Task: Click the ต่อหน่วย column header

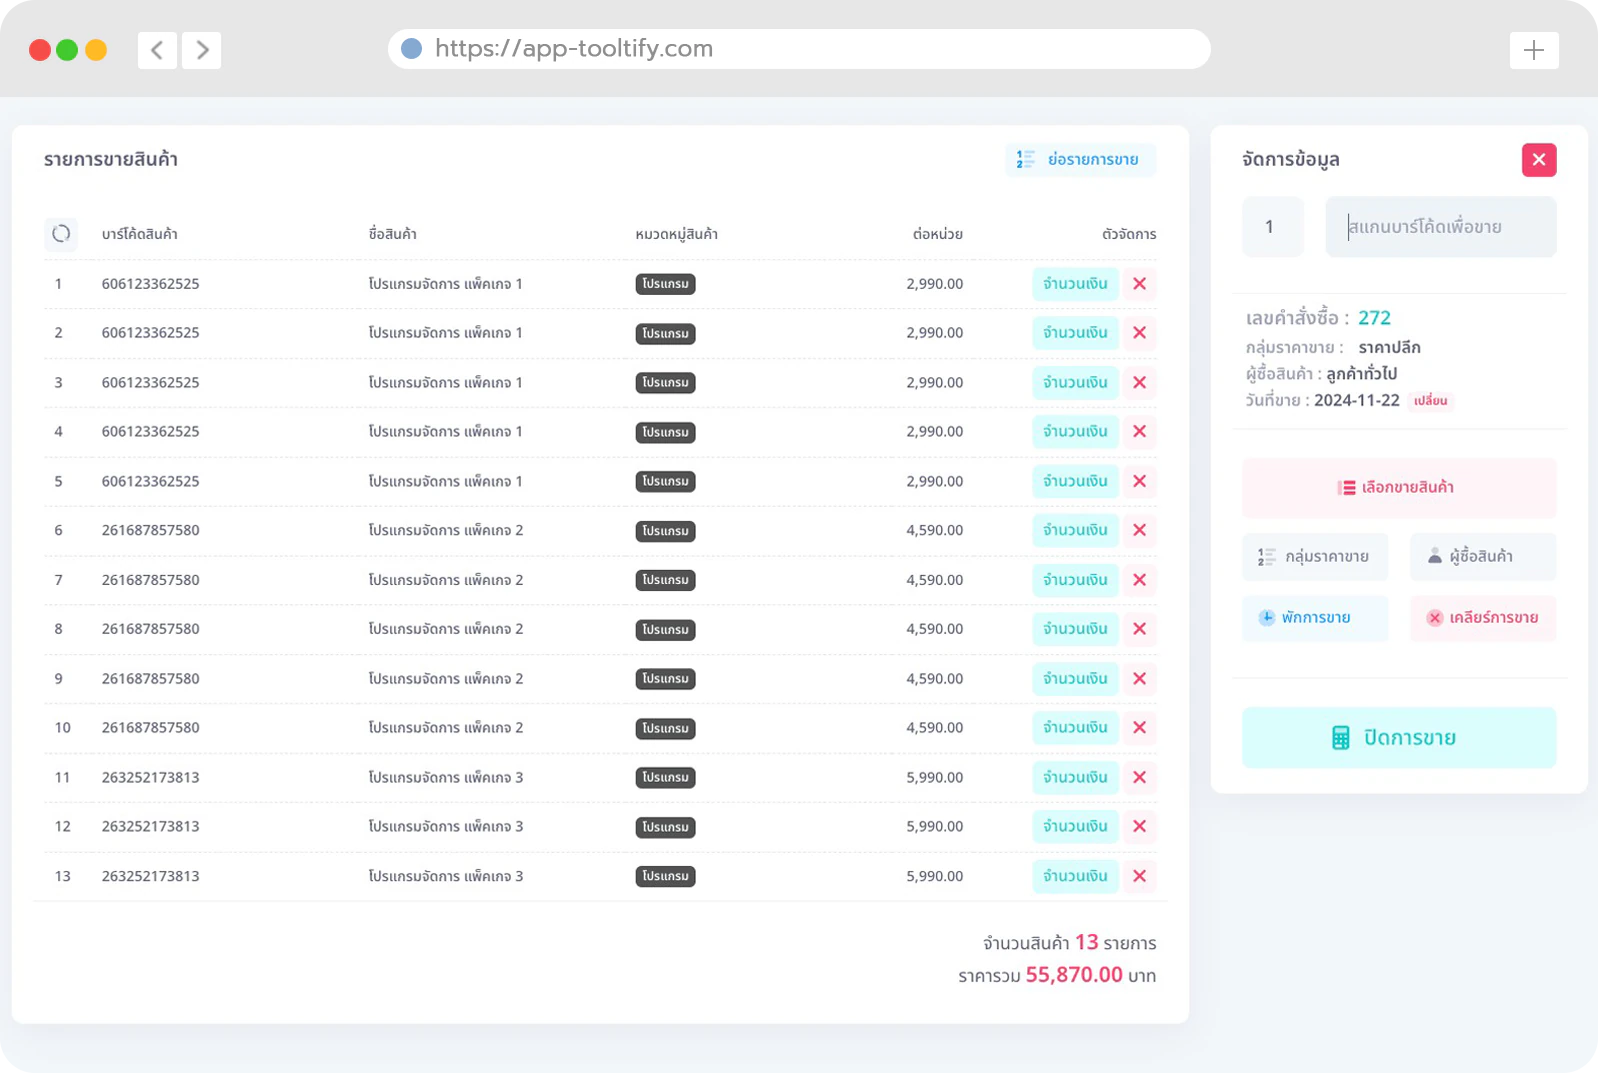Action: click(x=938, y=234)
